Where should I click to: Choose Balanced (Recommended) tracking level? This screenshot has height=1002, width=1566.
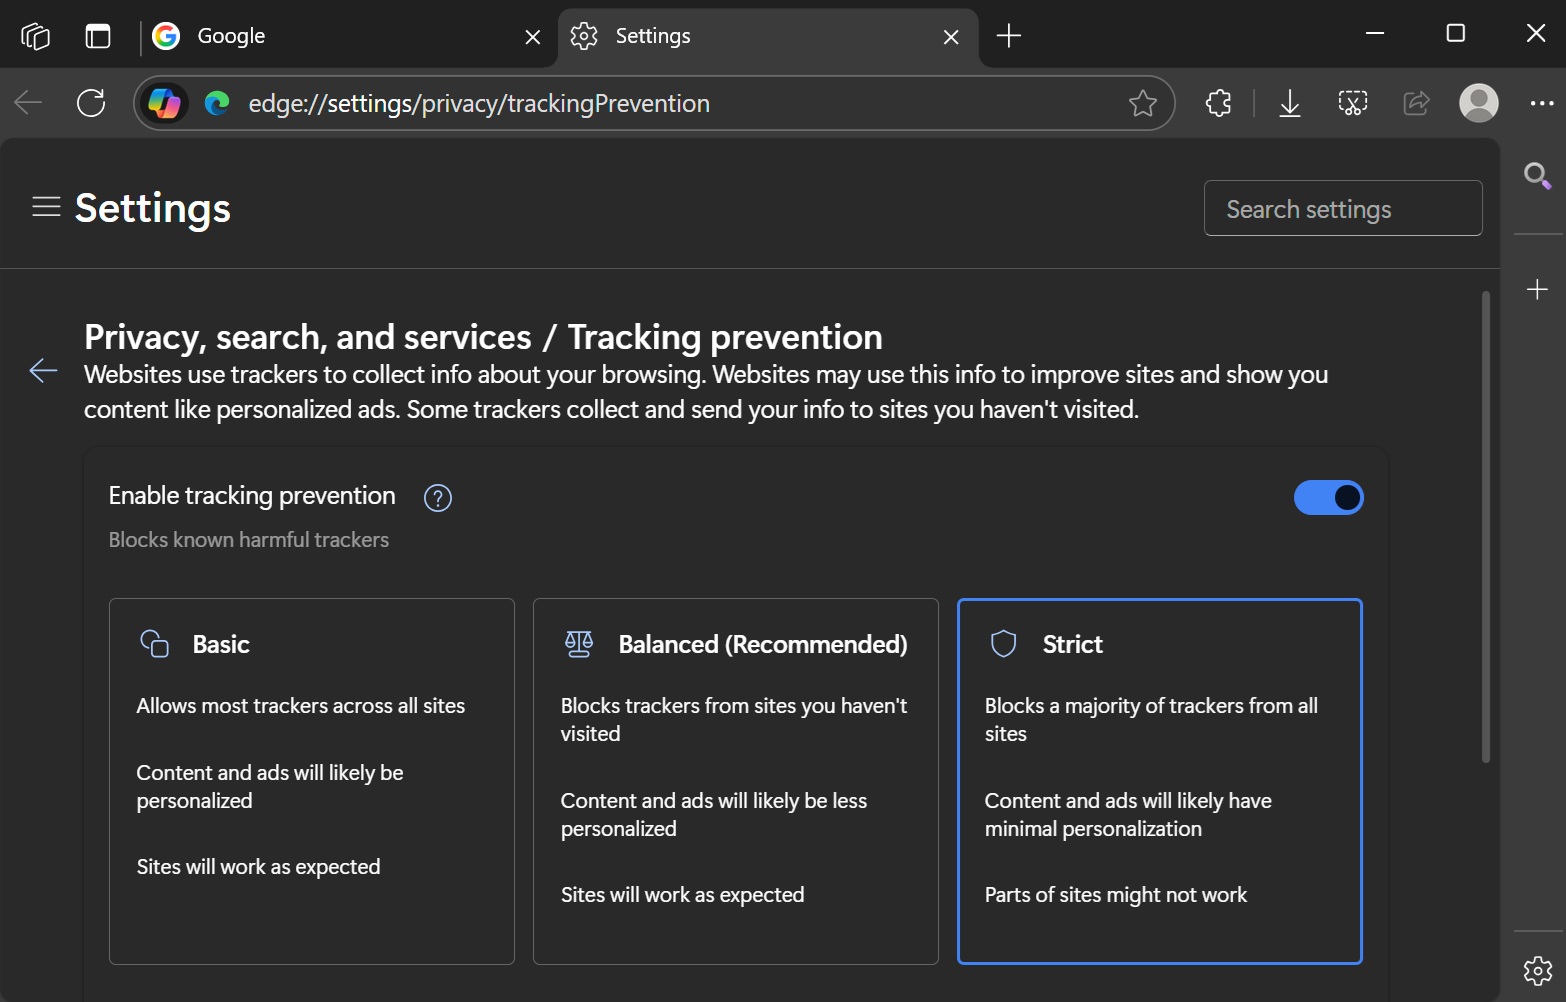(735, 781)
